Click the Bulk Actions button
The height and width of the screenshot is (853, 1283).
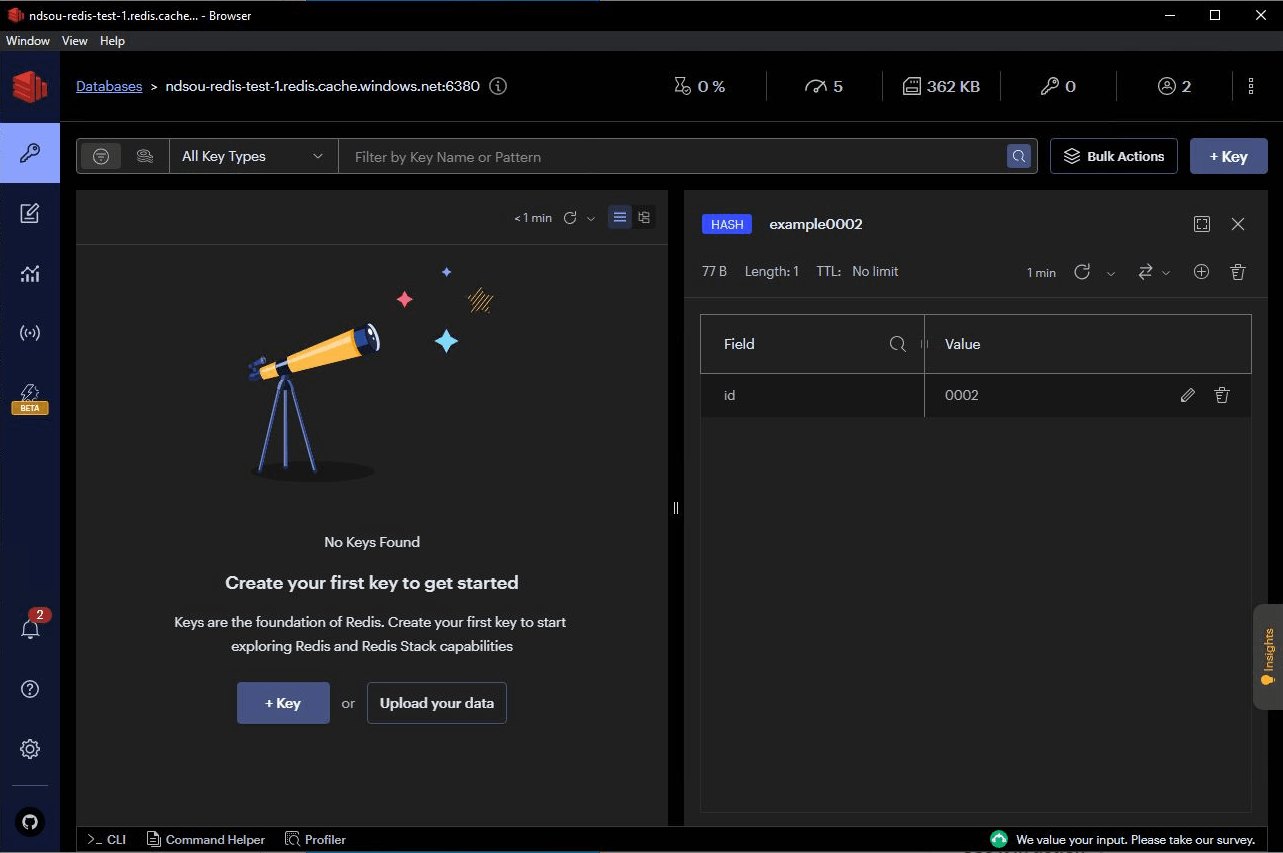click(1114, 157)
